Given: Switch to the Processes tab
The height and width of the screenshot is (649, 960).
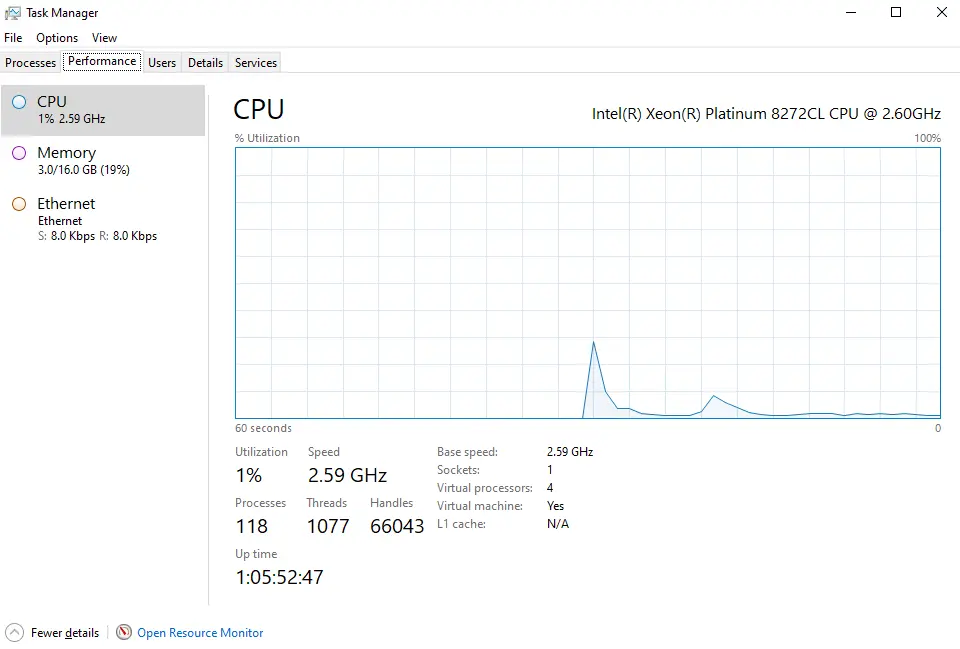Looking at the screenshot, I should pos(31,62).
